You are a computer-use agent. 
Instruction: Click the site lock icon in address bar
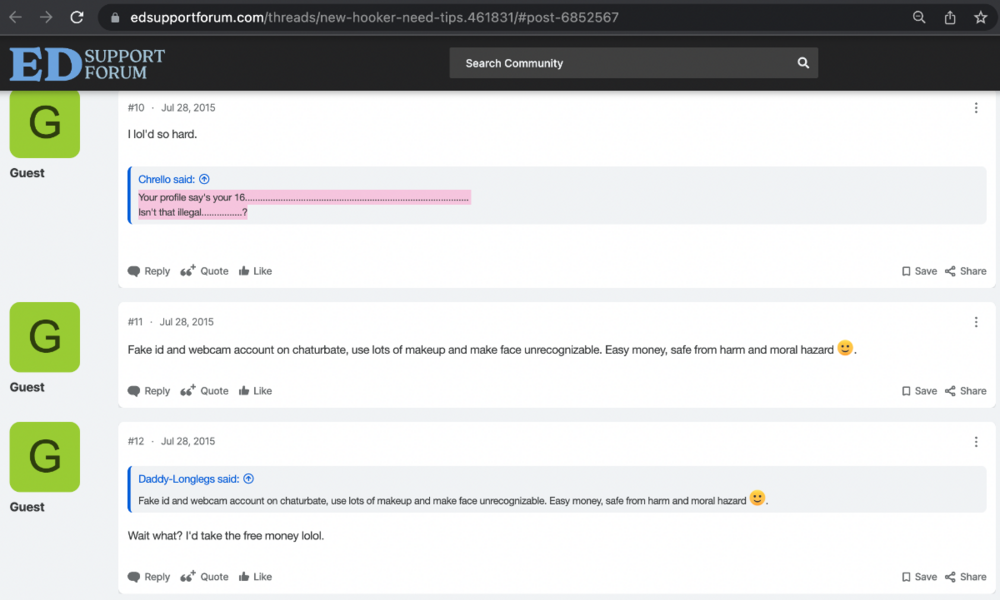click(115, 17)
